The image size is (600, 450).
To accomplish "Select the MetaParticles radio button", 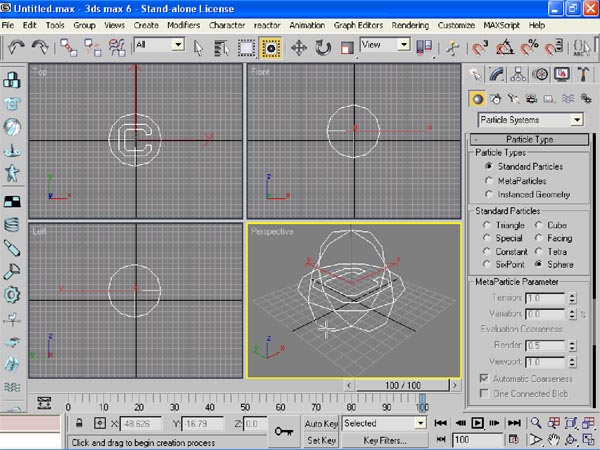I will 487,180.
